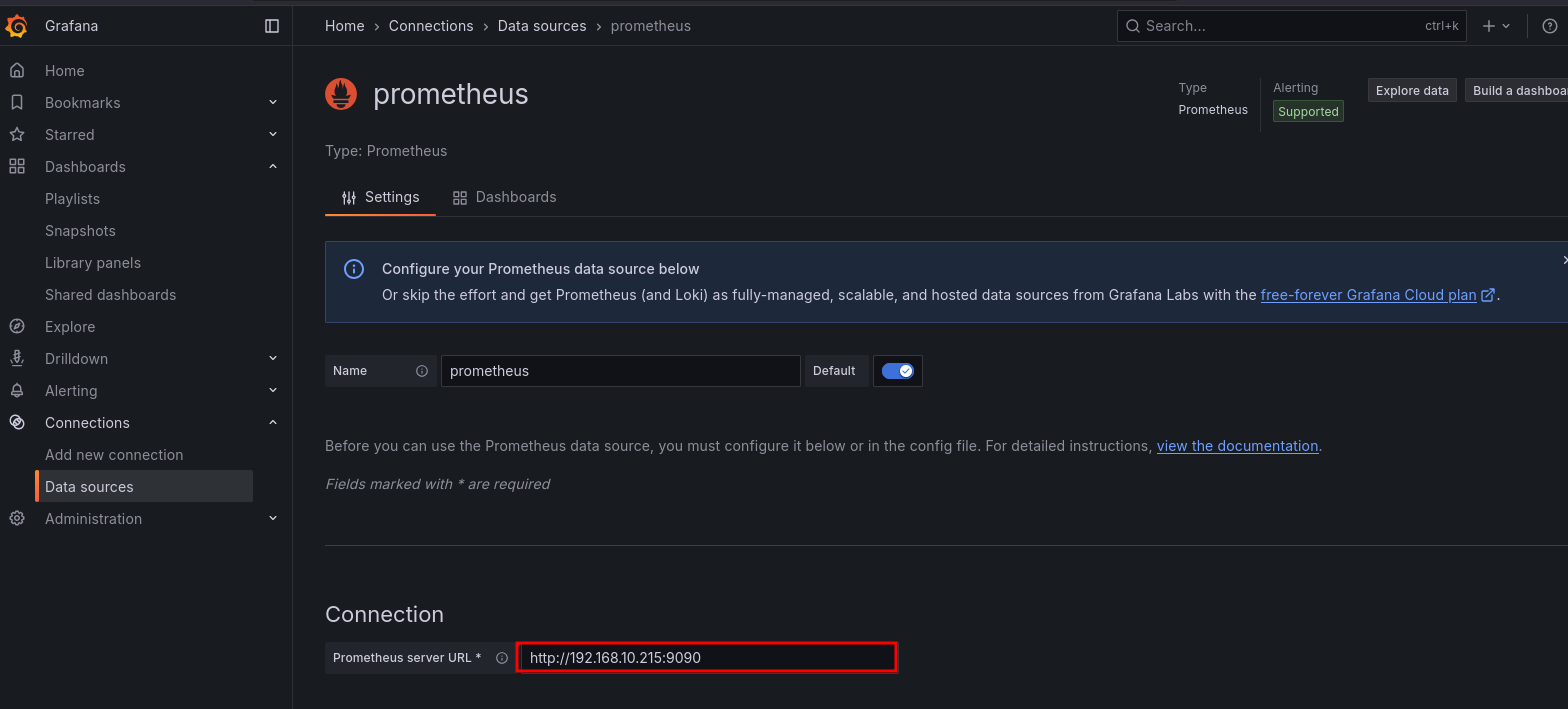Open Explore via compass icon in sidebar
Image resolution: width=1568 pixels, height=709 pixels.
[x=17, y=327]
